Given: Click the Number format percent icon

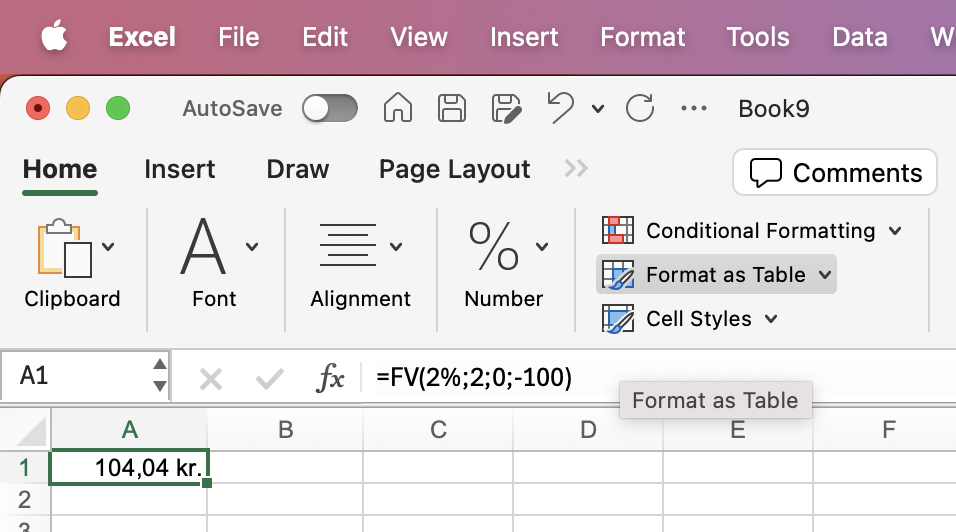Looking at the screenshot, I should (493, 246).
